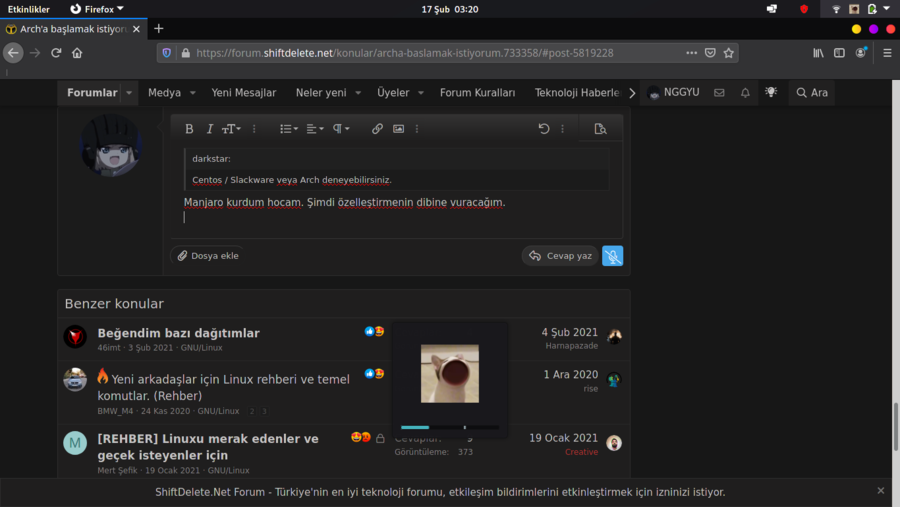Open the notifications bell icon
Viewport: 900px width, 507px height.
point(745,92)
